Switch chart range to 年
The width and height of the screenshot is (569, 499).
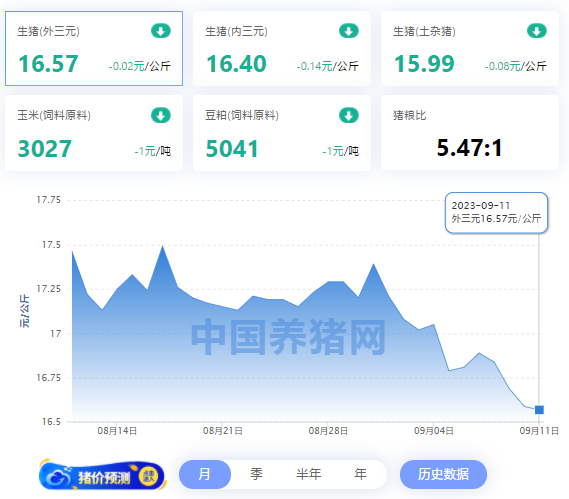click(360, 474)
